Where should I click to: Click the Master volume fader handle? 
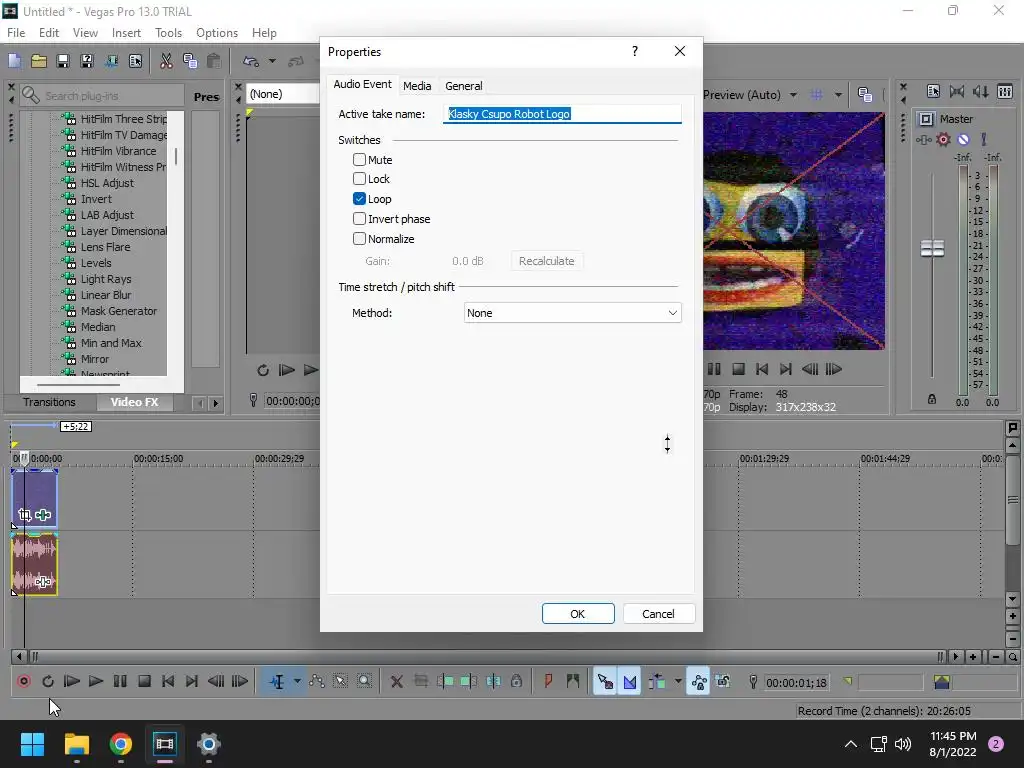pyautogui.click(x=932, y=248)
